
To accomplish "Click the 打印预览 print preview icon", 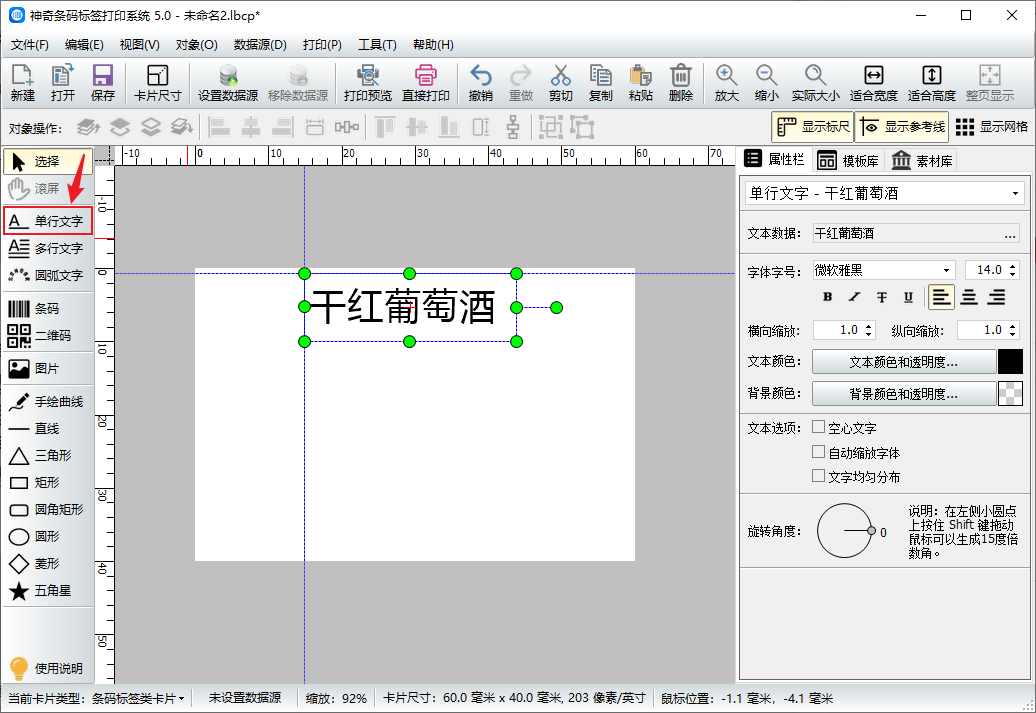I will tap(367, 84).
